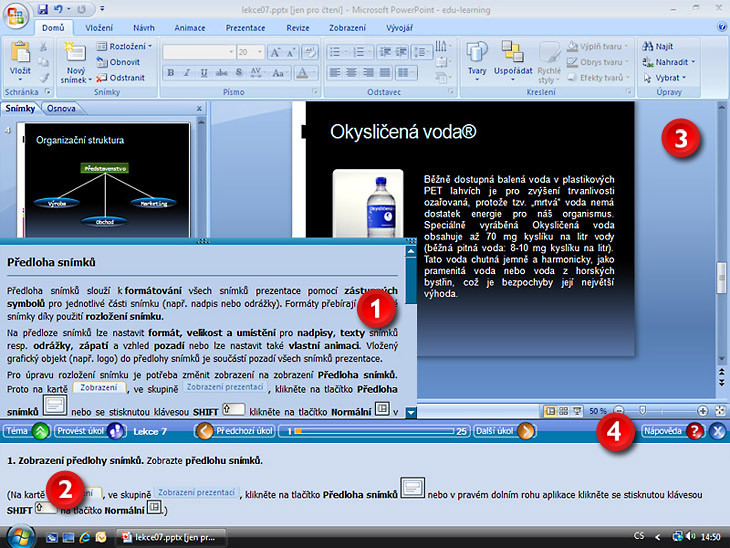Toggle bold formatting B

171,73
